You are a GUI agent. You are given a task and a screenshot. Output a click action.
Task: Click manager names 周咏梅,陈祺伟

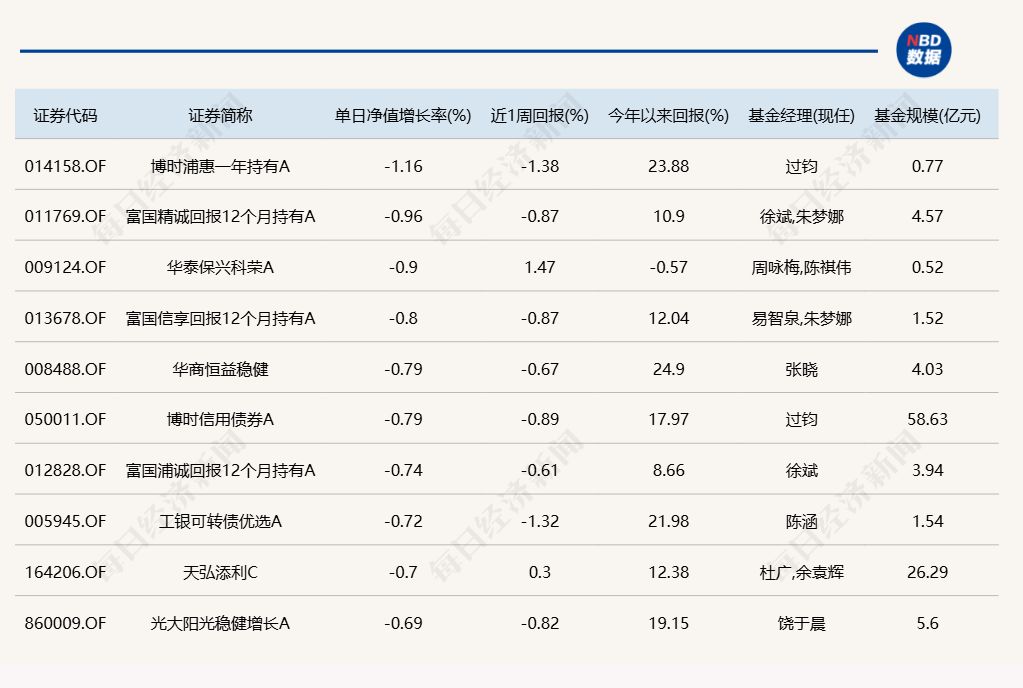801,267
